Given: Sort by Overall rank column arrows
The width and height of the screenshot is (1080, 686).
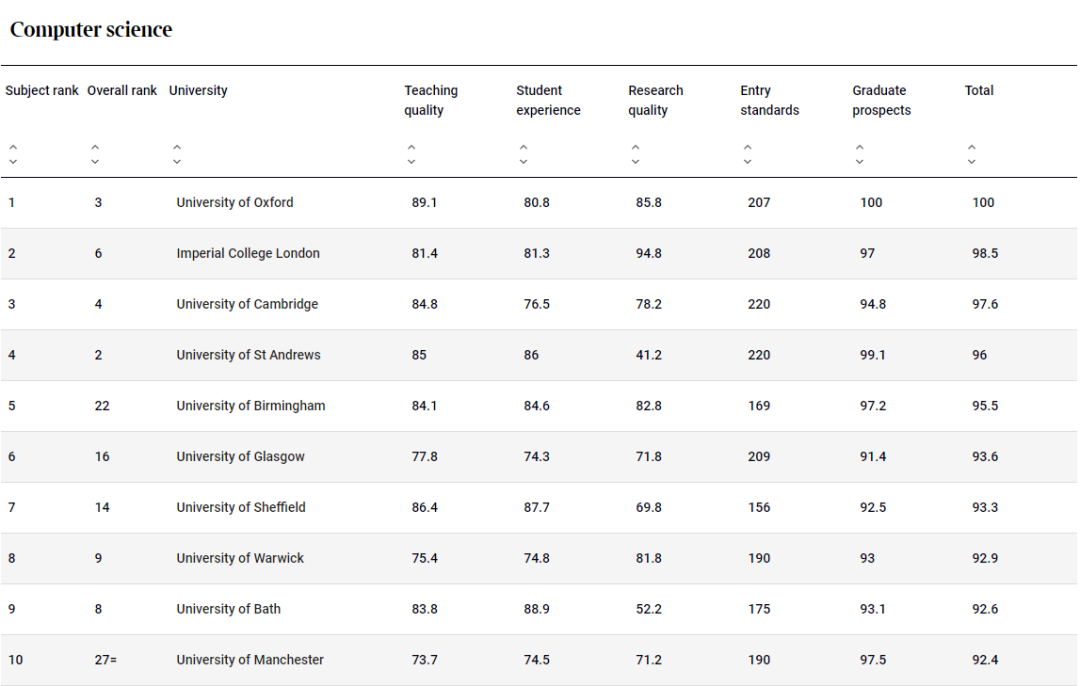Looking at the screenshot, I should pos(95,154).
